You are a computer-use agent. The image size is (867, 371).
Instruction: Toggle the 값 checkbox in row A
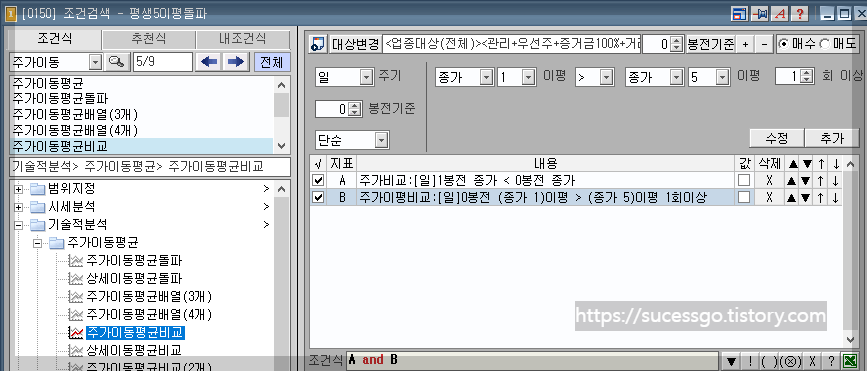[744, 180]
